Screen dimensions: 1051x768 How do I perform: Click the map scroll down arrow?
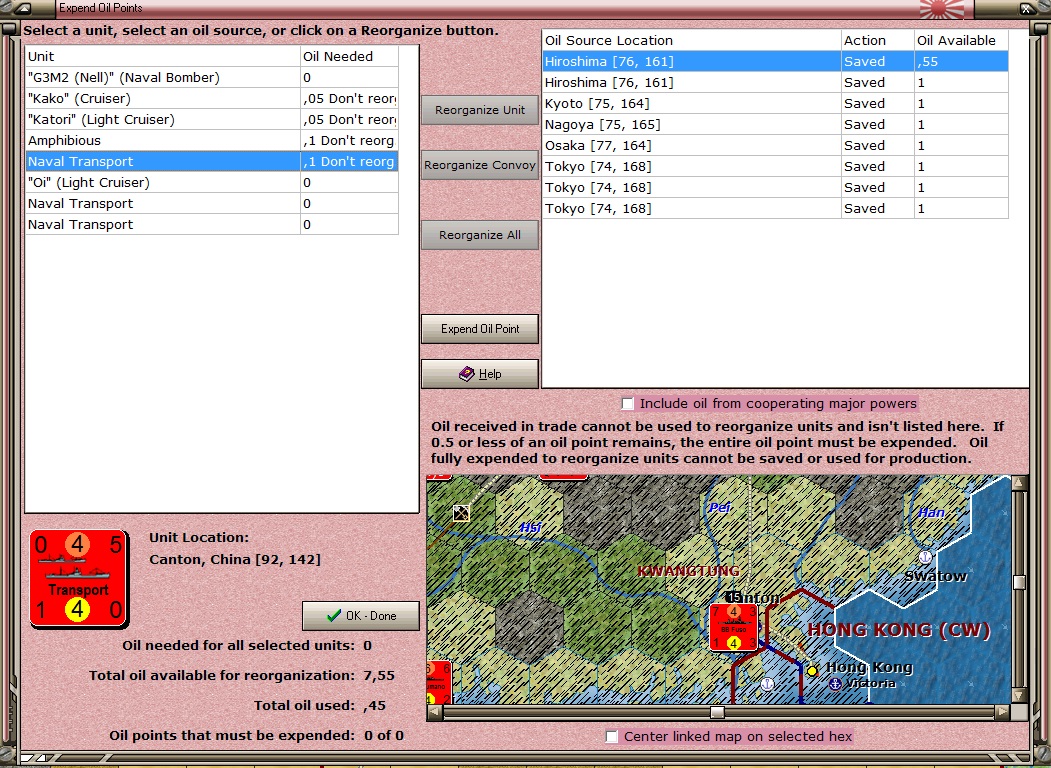(1019, 696)
